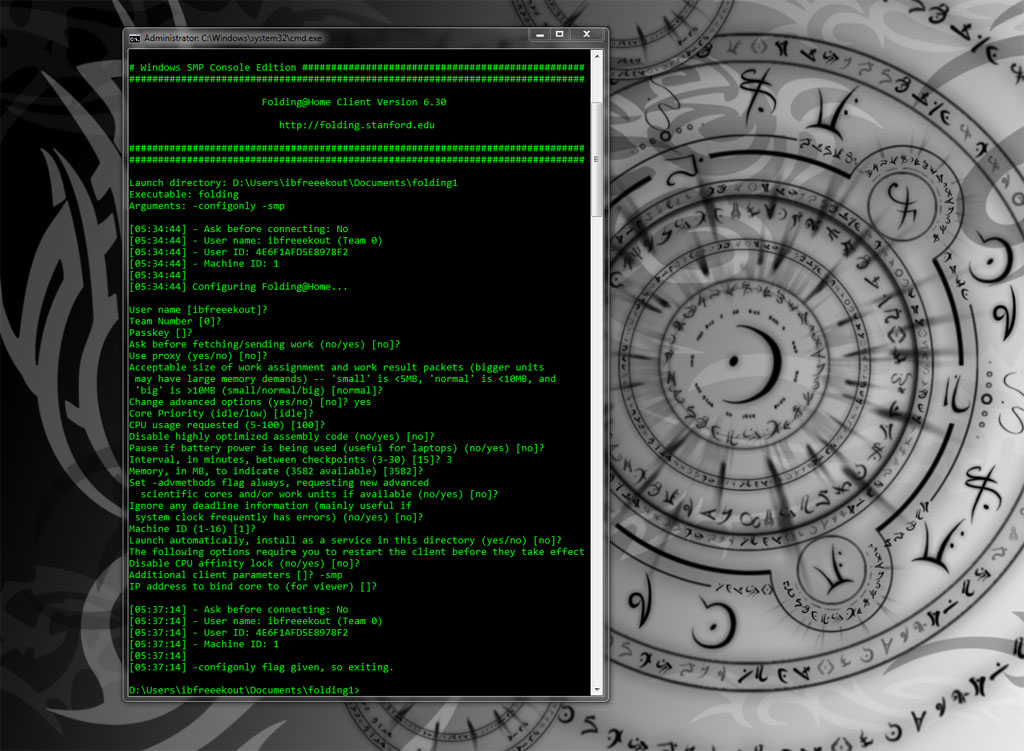This screenshot has height=751, width=1024.
Task: Click the 'IP address to bind core' line
Action: coord(253,586)
